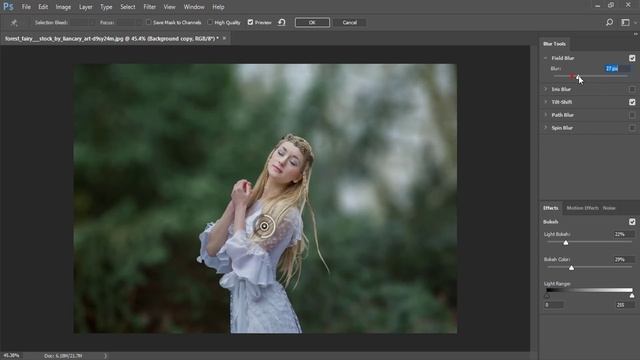
Task: Close the forest_fairy document tab
Action: tap(224, 38)
